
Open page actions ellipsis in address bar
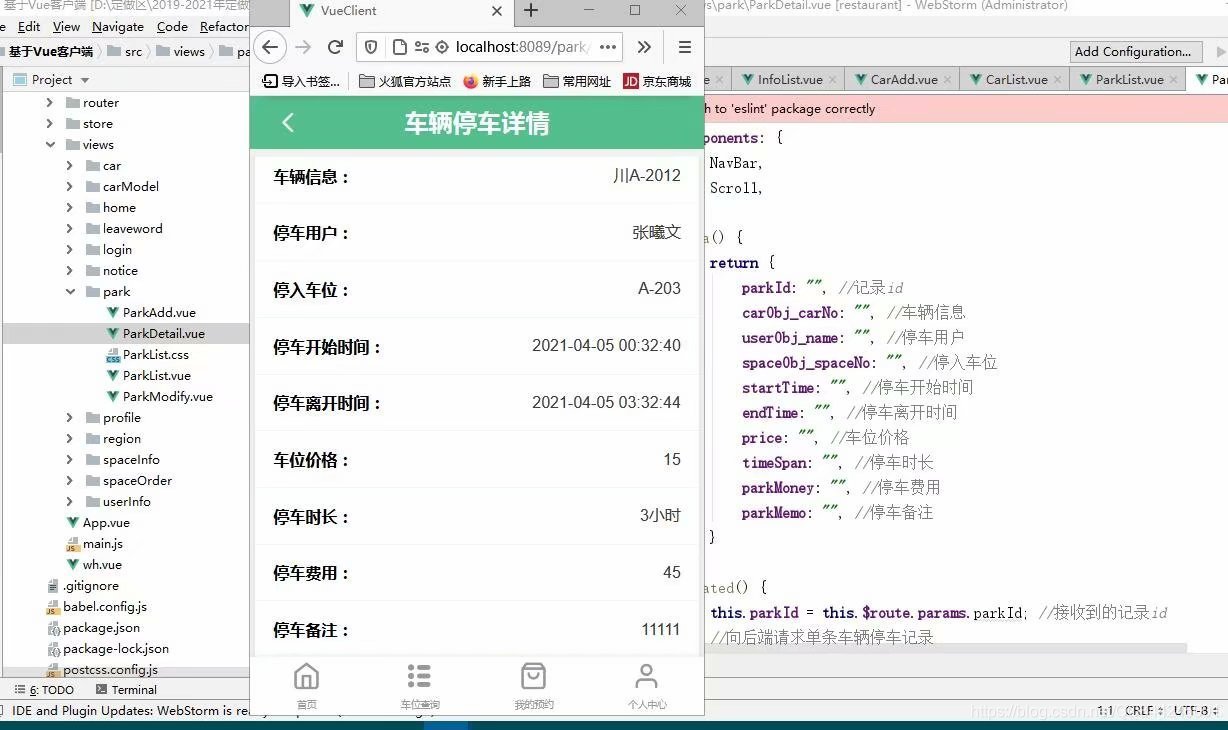tap(608, 47)
